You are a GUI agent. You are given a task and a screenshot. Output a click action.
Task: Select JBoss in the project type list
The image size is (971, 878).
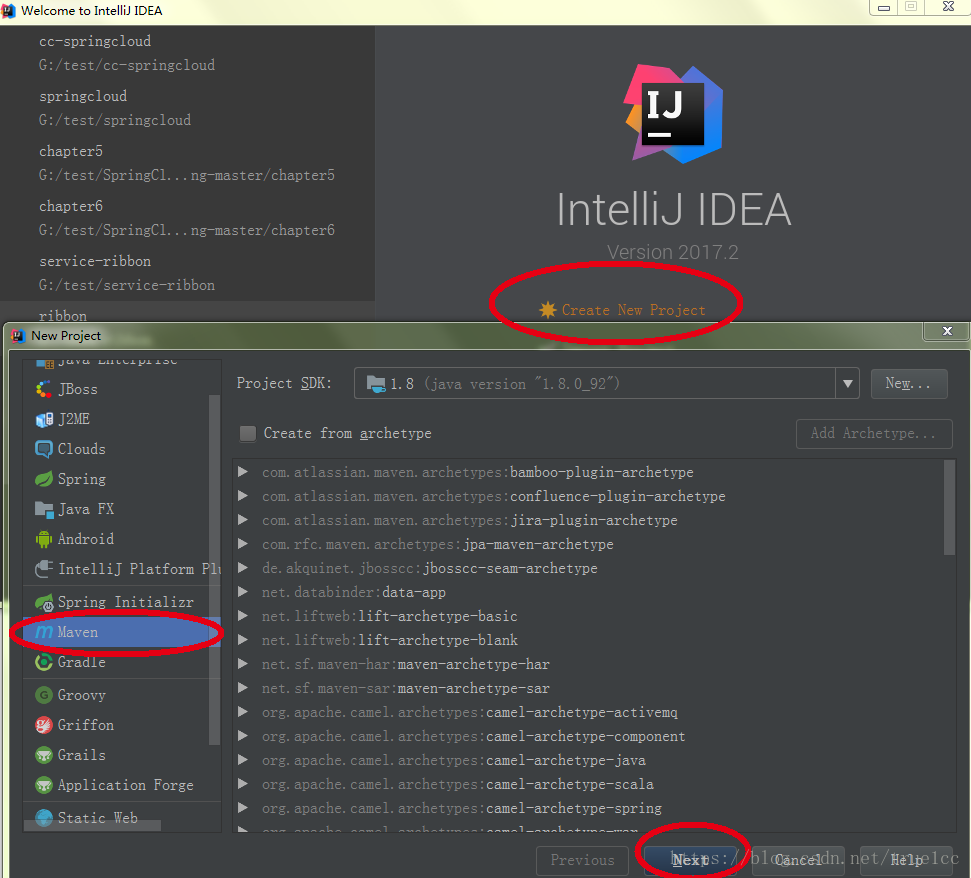[x=121, y=389]
